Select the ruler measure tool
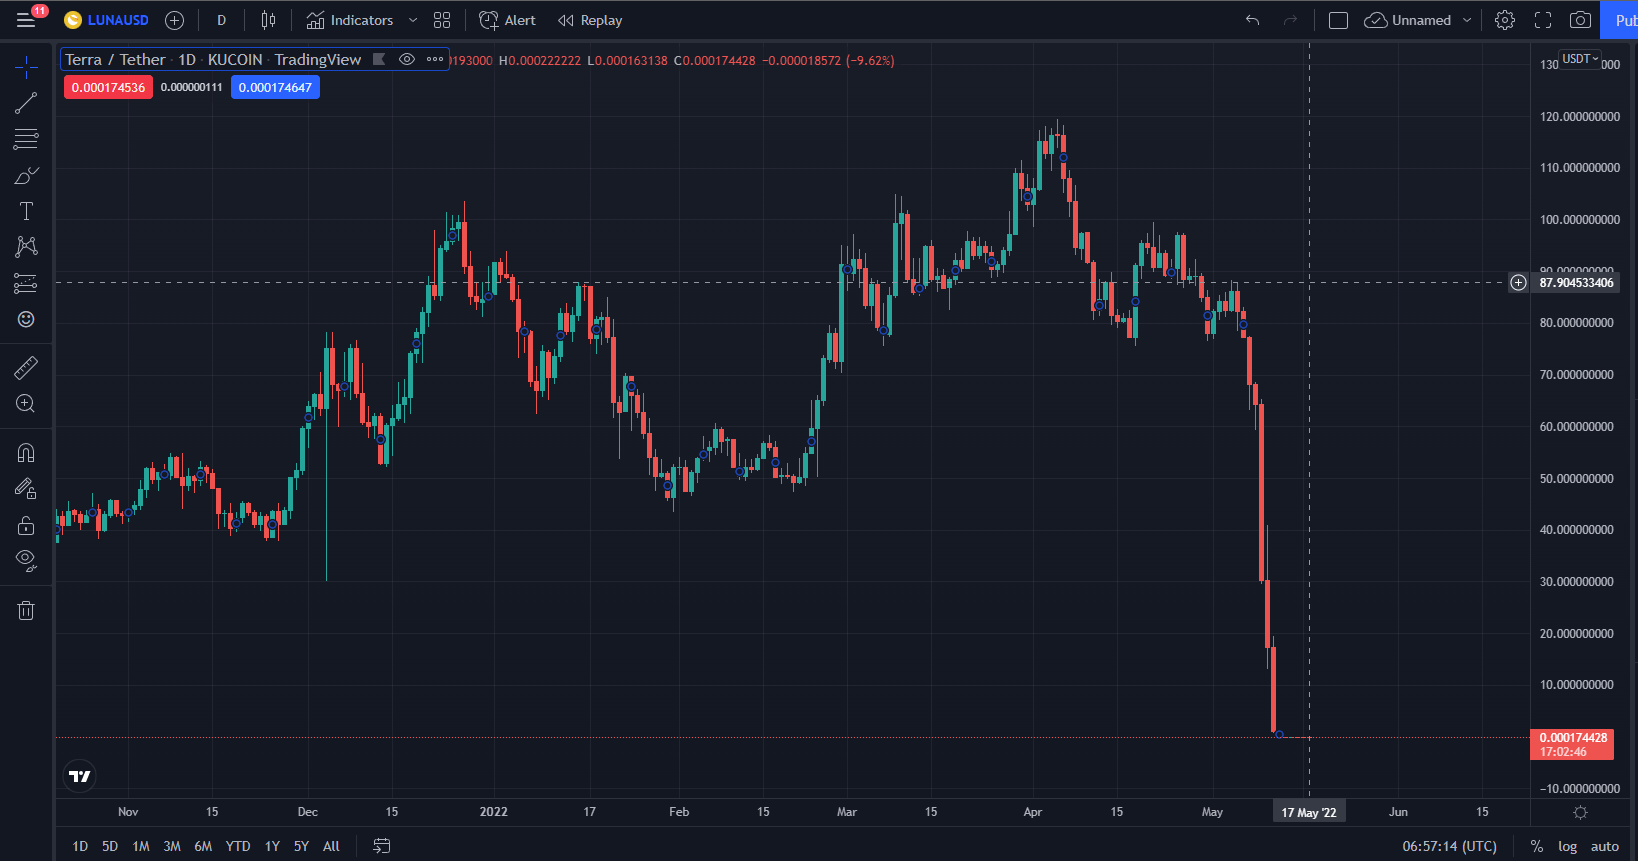Viewport: 1638px width, 861px height. (x=26, y=368)
